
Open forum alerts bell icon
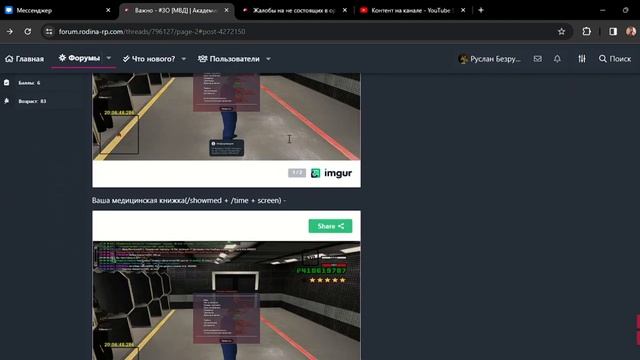(557, 59)
